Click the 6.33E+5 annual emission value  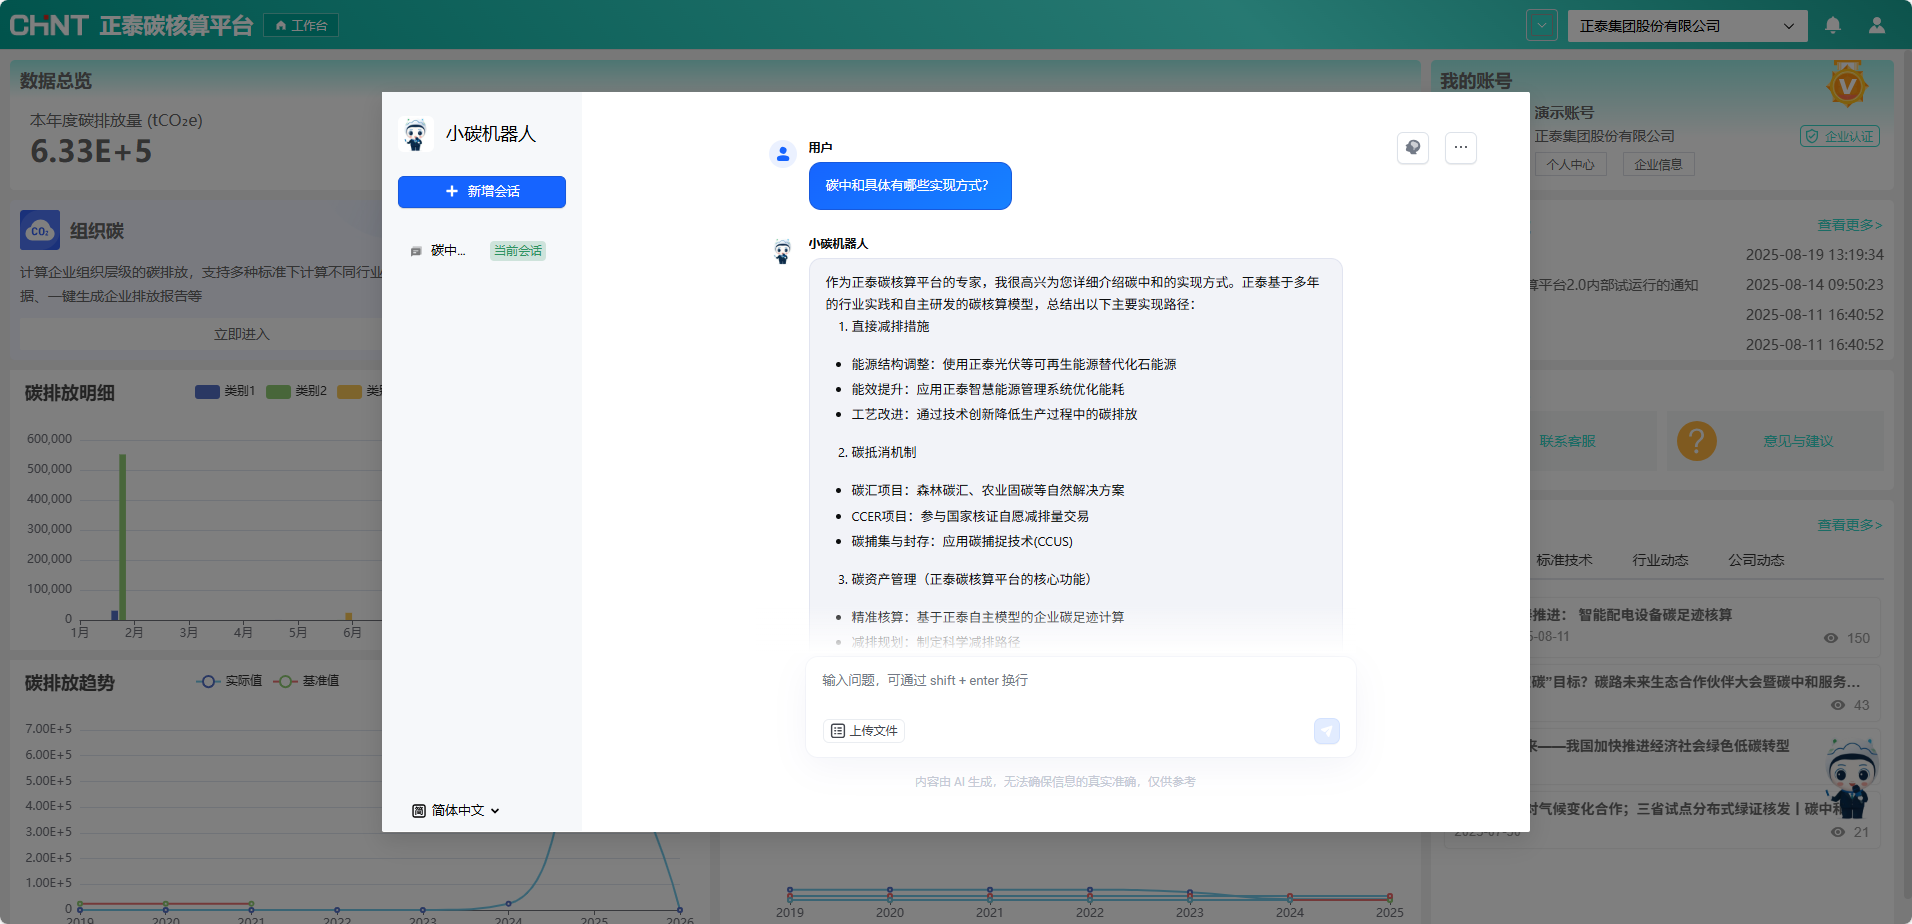click(x=91, y=152)
